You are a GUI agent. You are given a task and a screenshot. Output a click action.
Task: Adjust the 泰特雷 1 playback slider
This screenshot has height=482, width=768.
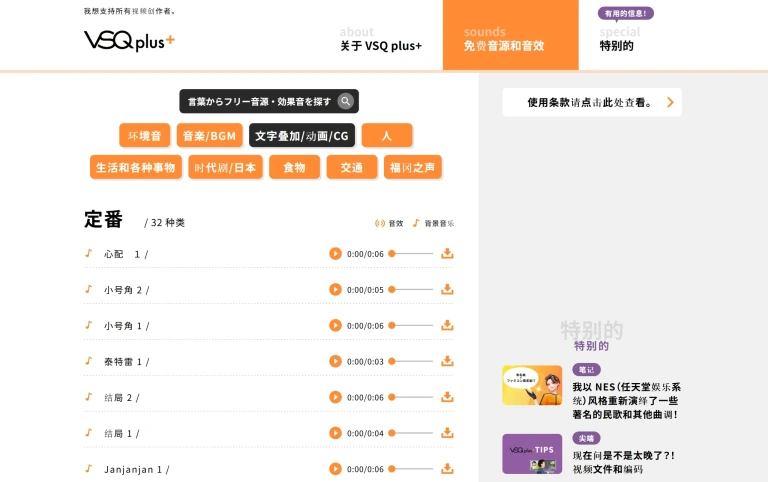coord(410,362)
